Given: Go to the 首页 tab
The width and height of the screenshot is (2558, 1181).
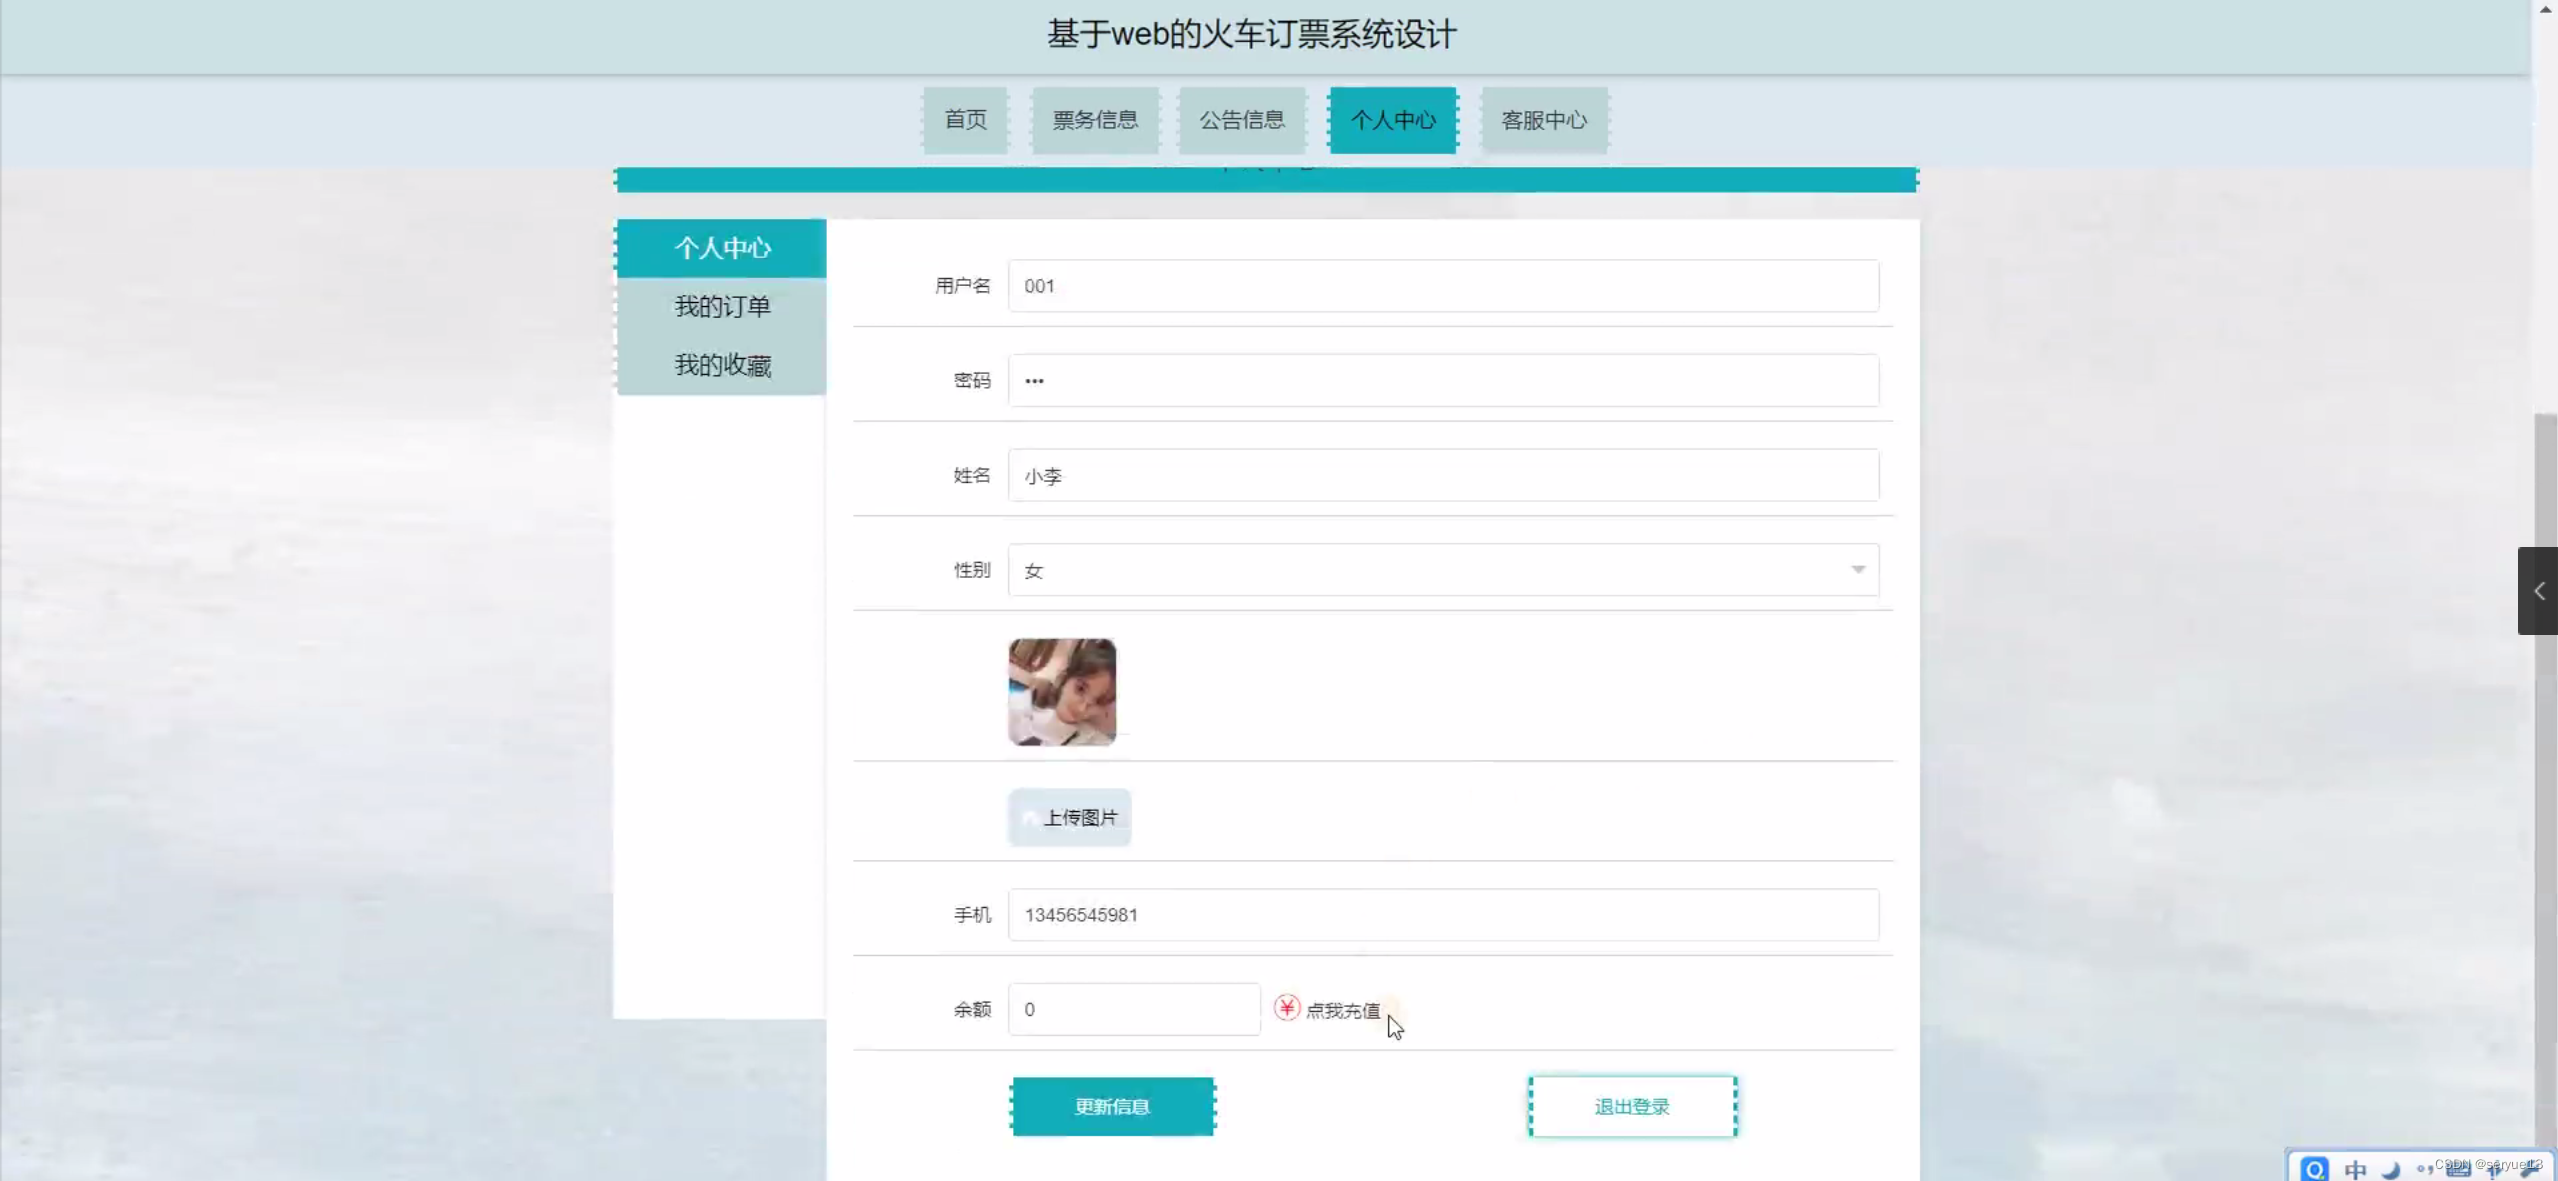Looking at the screenshot, I should tap(965, 120).
